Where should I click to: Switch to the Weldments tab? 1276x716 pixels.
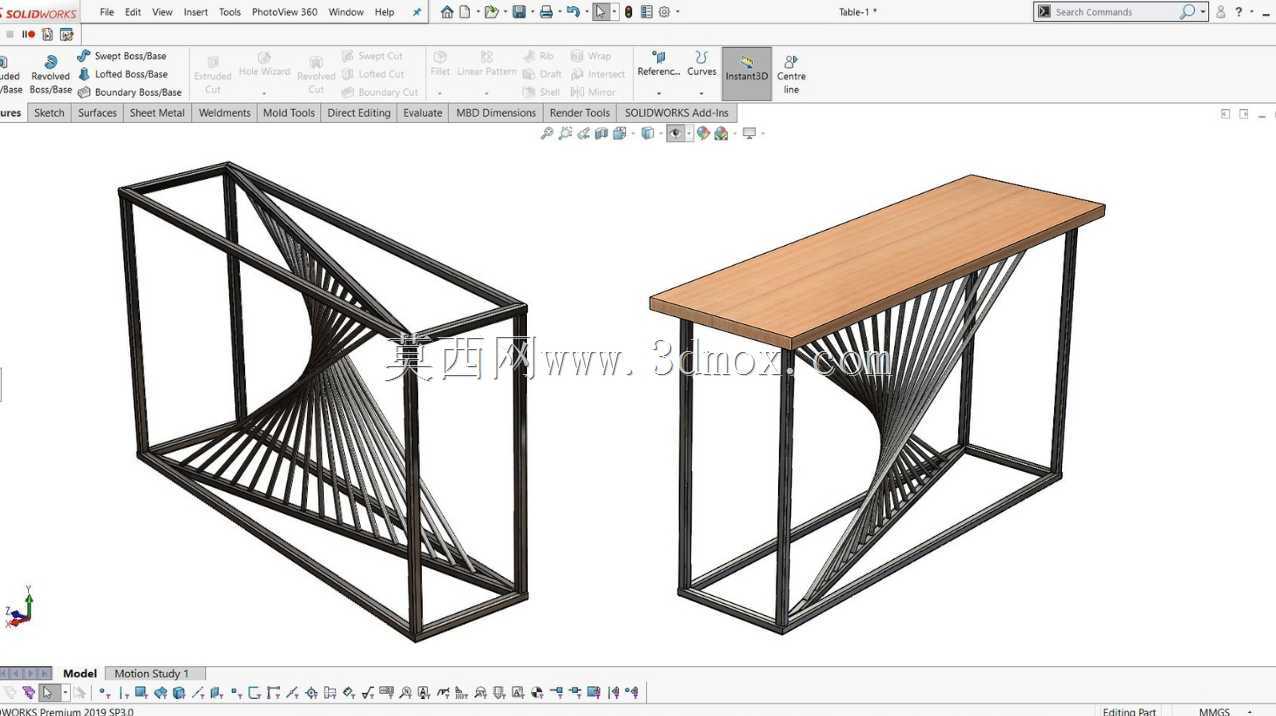224,113
